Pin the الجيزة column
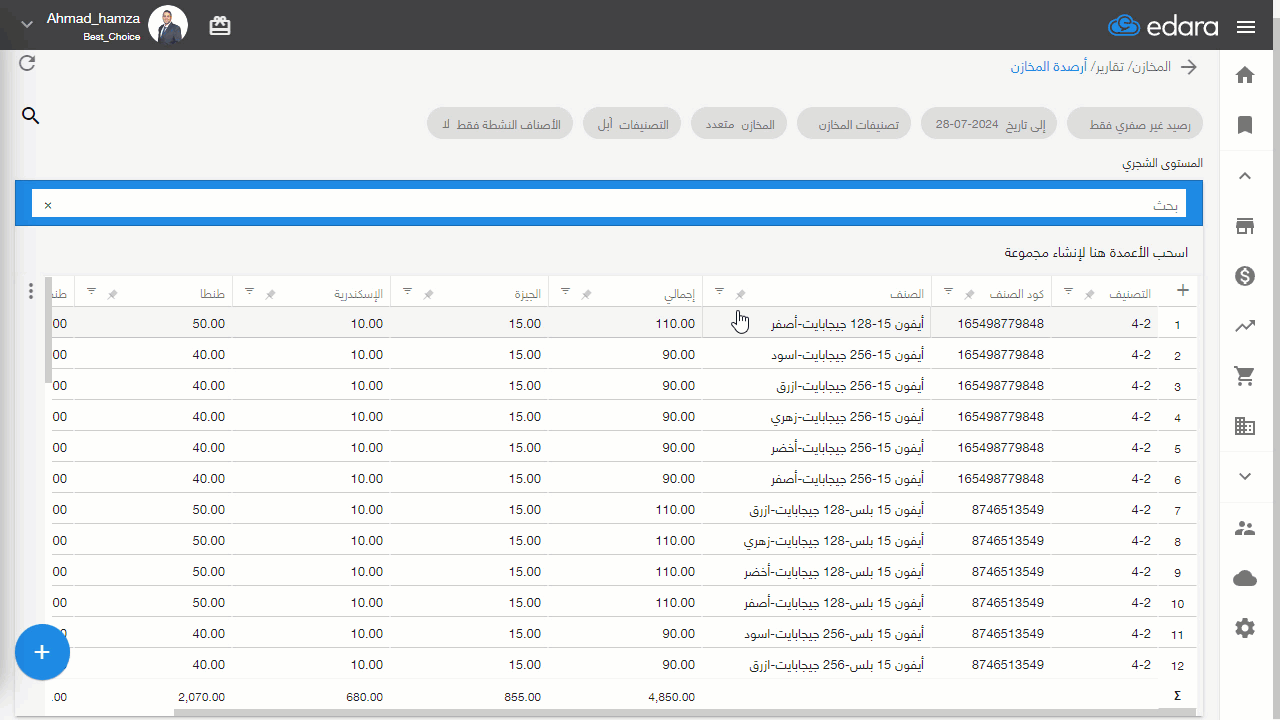The height and width of the screenshot is (720, 1280). pos(428,294)
